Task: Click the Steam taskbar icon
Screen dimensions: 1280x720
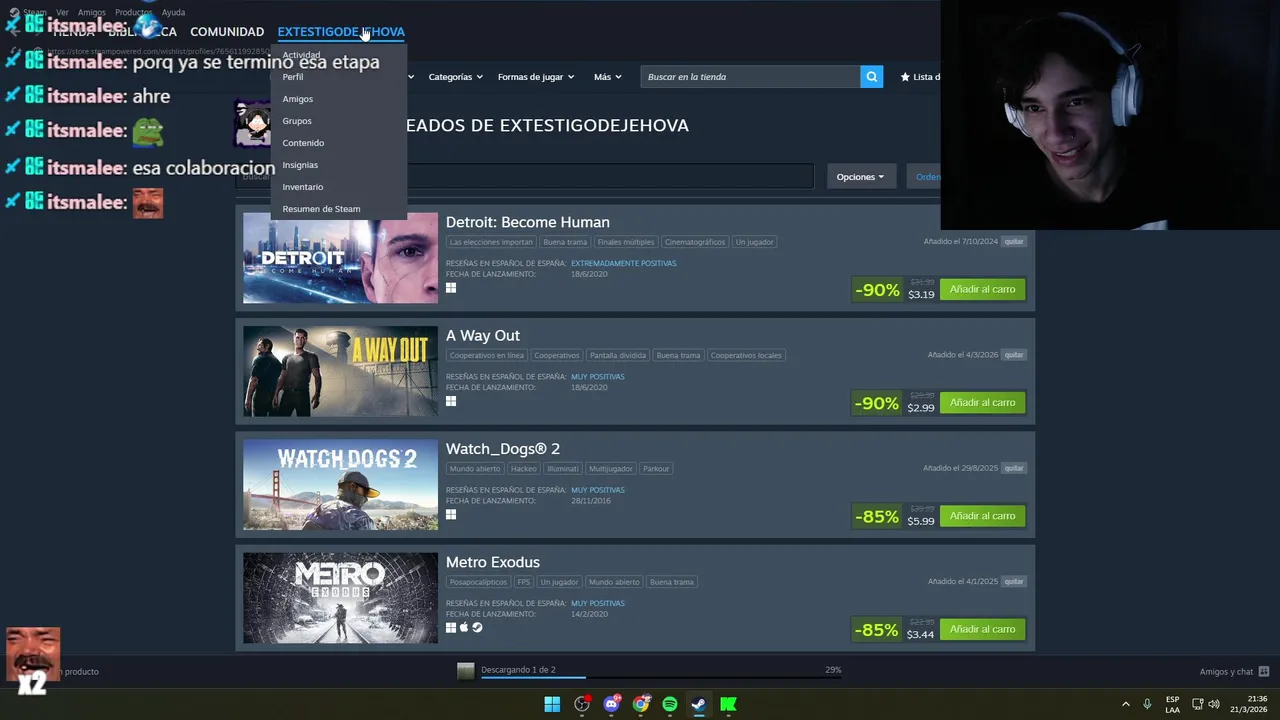Action: [699, 704]
